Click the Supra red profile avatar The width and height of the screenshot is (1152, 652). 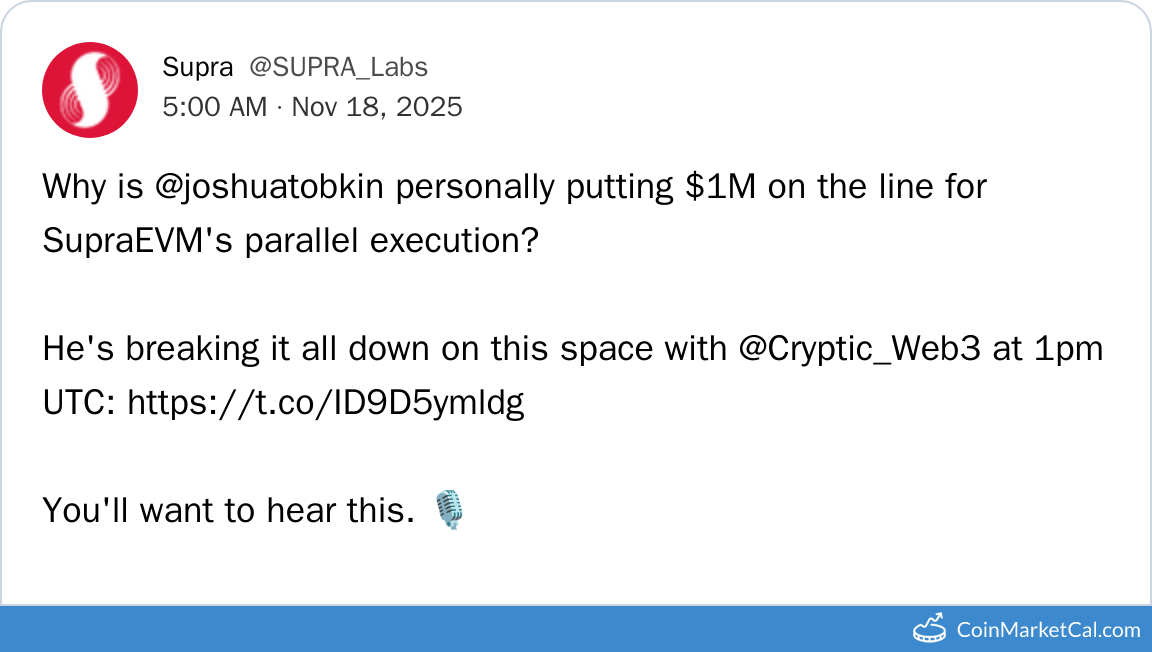90,90
